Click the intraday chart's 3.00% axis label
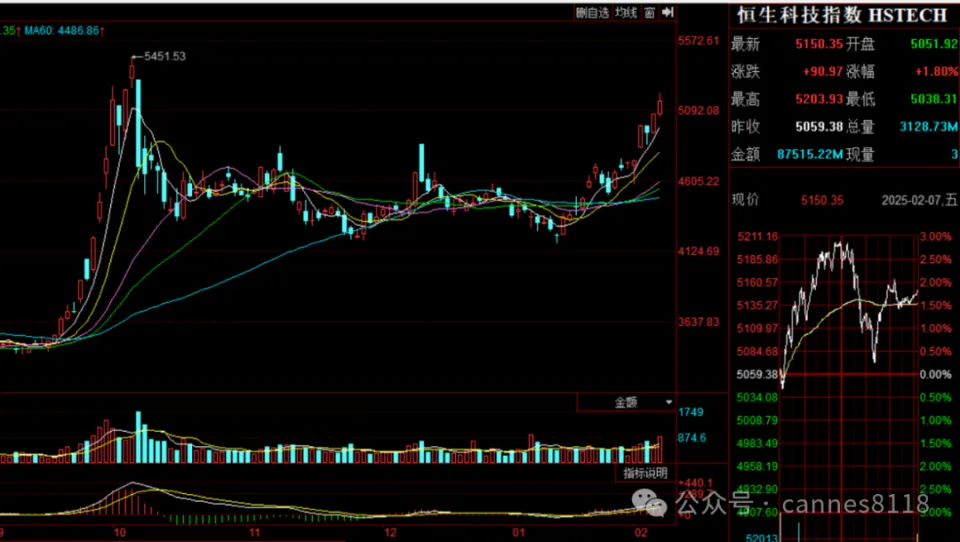The image size is (960, 542). (934, 236)
